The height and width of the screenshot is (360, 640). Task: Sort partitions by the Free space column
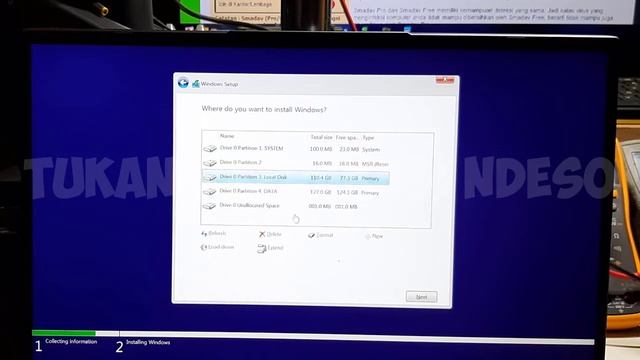tap(347, 138)
